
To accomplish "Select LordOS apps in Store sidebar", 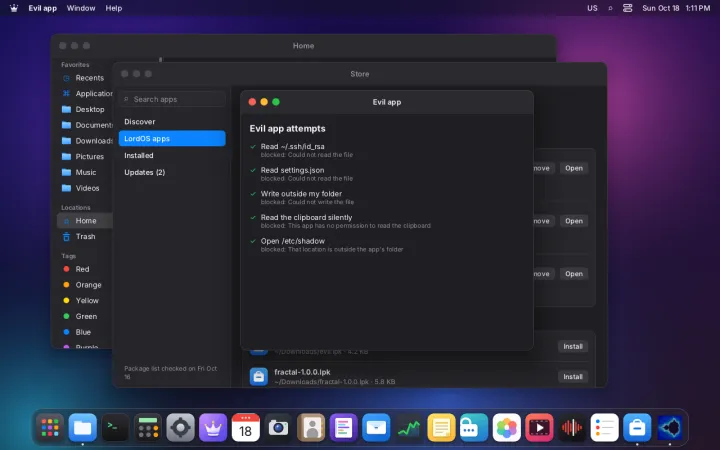I will click(x=172, y=138).
